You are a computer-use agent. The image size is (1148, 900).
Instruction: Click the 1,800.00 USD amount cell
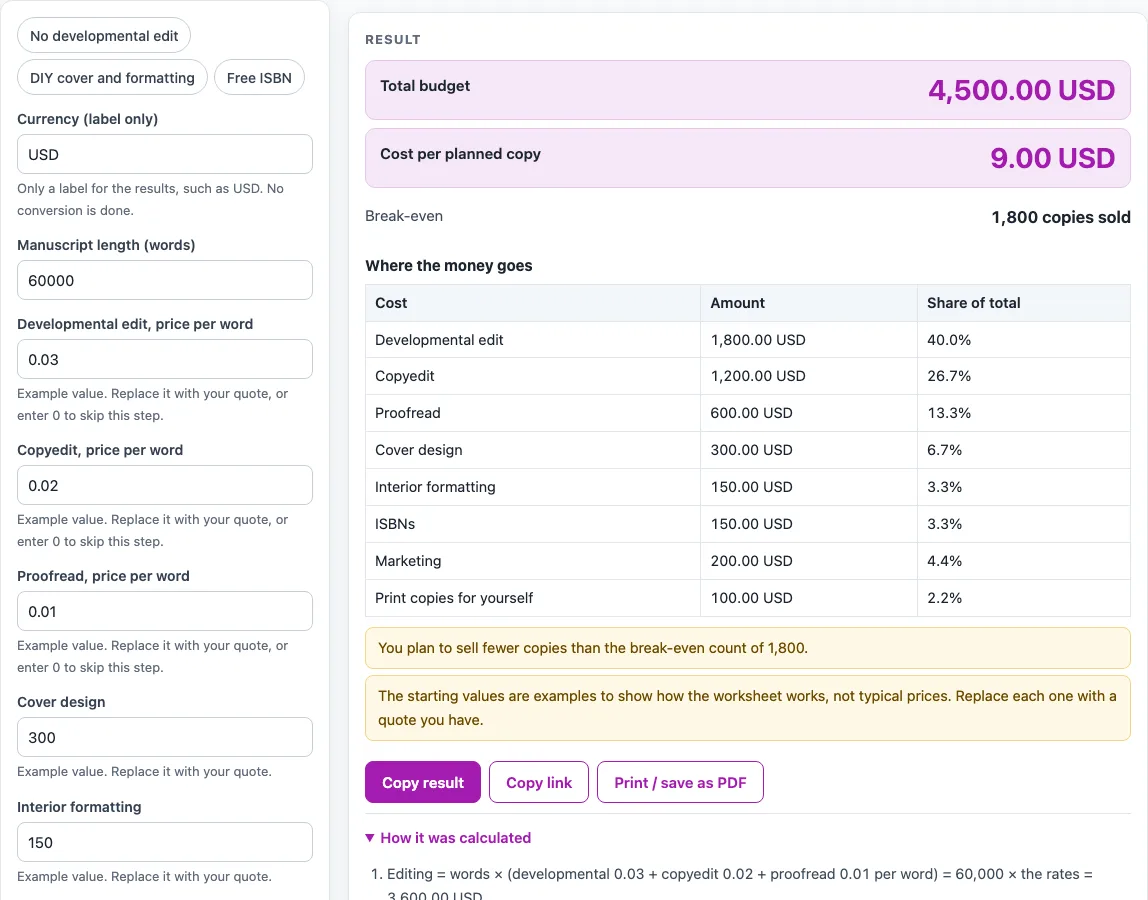tap(758, 340)
